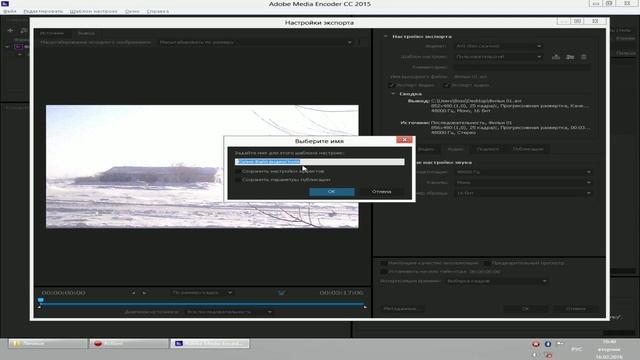Open the Личное folder taskbar button

pyautogui.click(x=48, y=343)
